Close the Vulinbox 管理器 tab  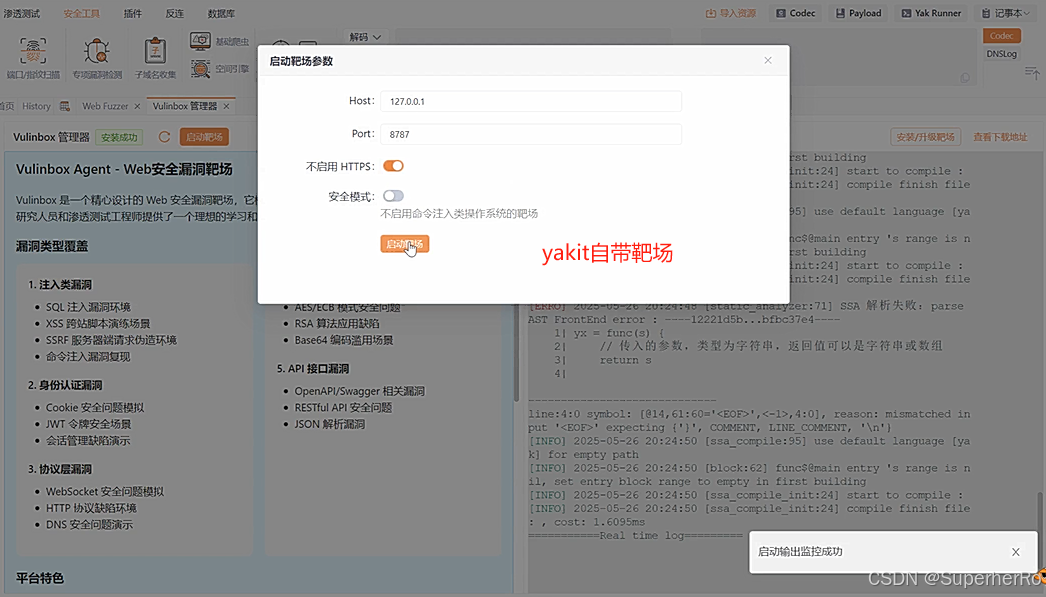point(226,106)
